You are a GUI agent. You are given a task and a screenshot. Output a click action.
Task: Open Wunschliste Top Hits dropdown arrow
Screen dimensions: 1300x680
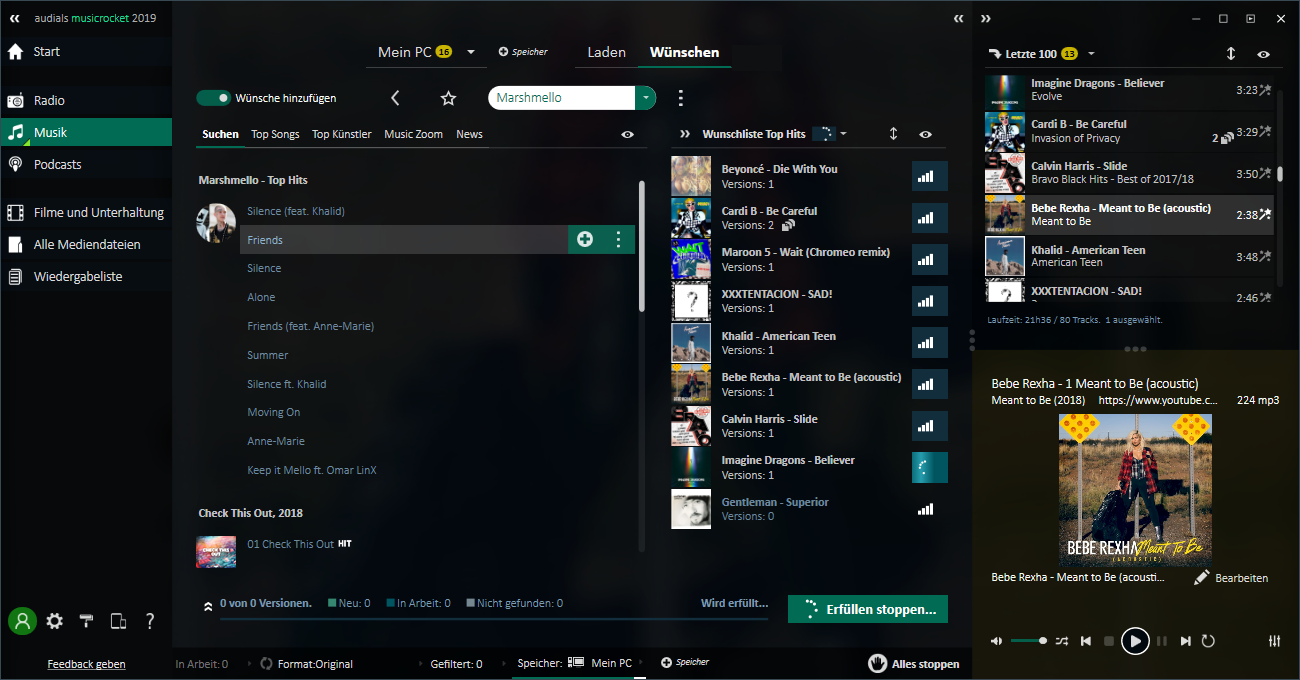click(843, 134)
